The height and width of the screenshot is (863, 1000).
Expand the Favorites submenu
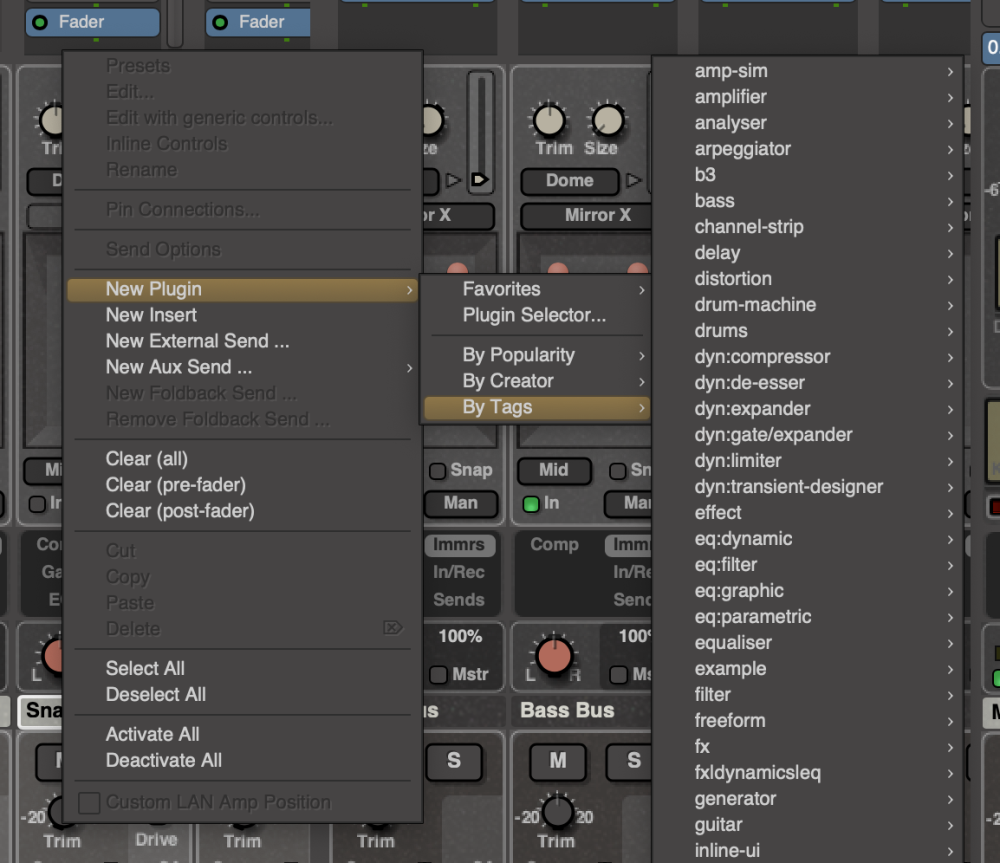click(536, 290)
